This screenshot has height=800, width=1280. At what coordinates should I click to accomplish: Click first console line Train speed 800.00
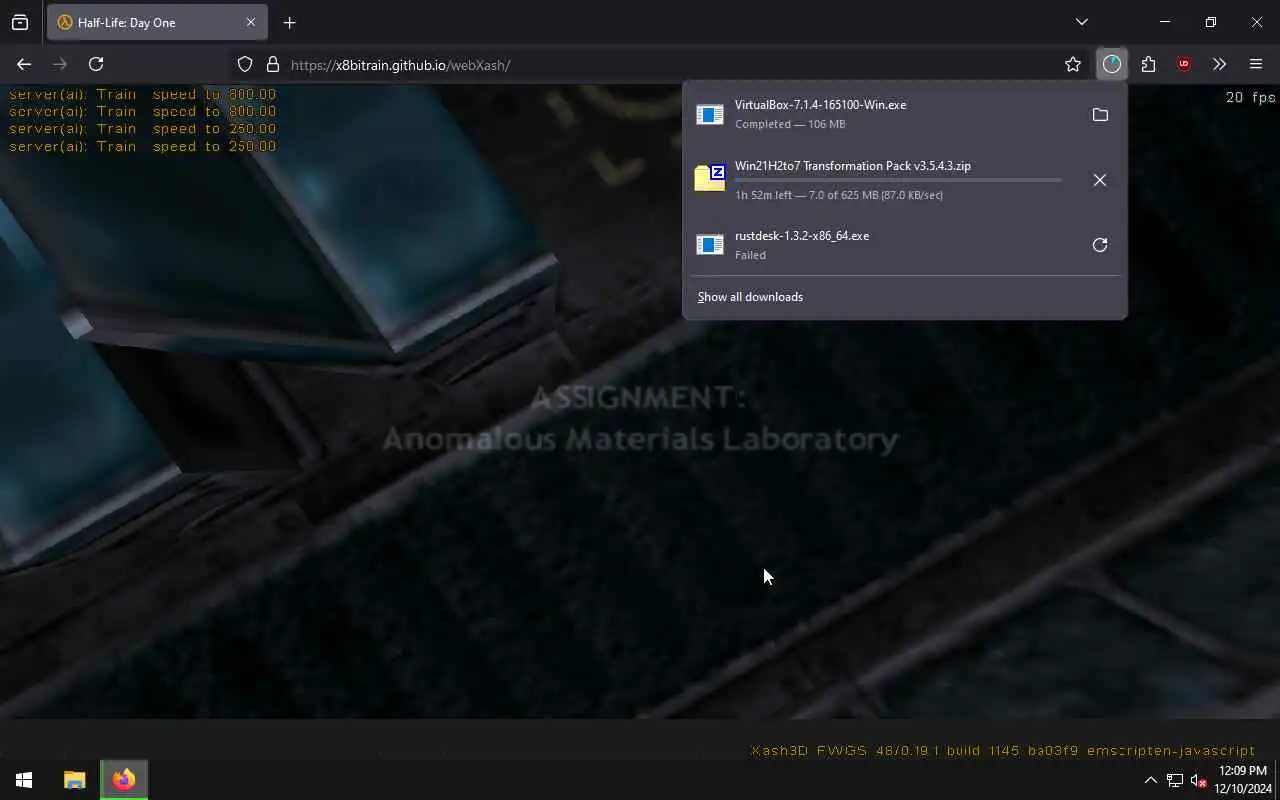[142, 94]
